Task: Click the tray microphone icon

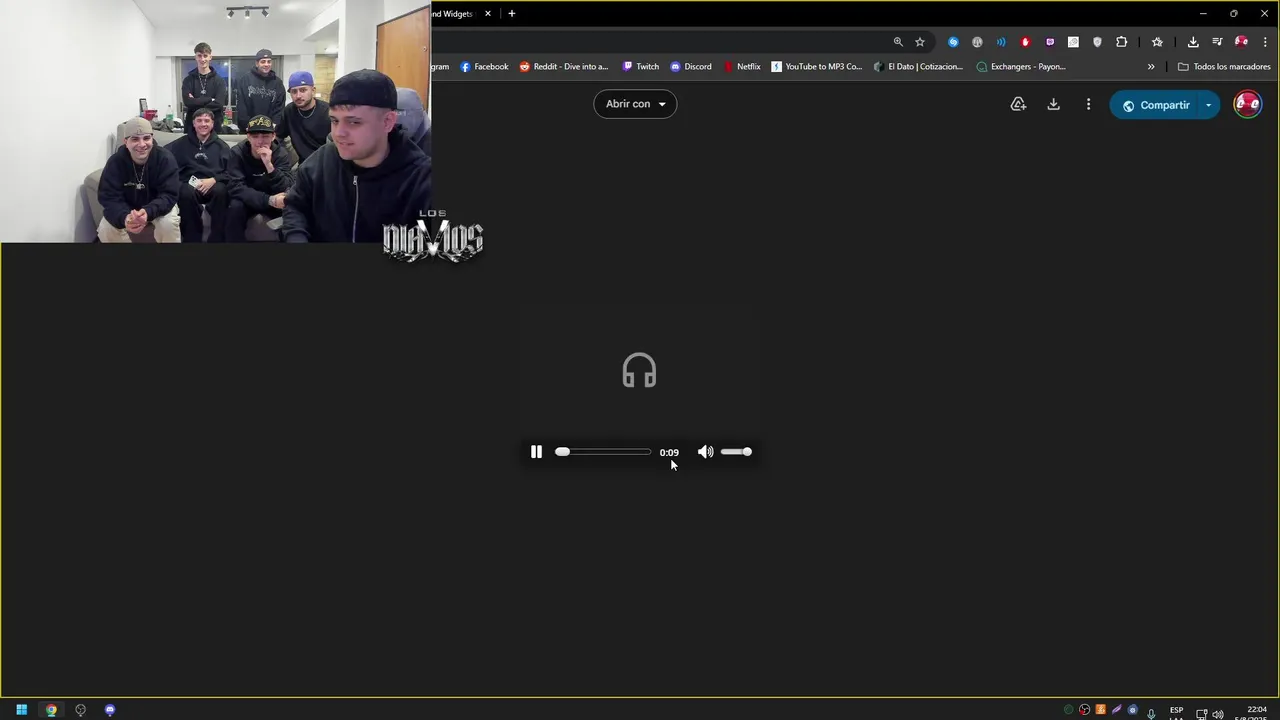Action: [x=1151, y=713]
